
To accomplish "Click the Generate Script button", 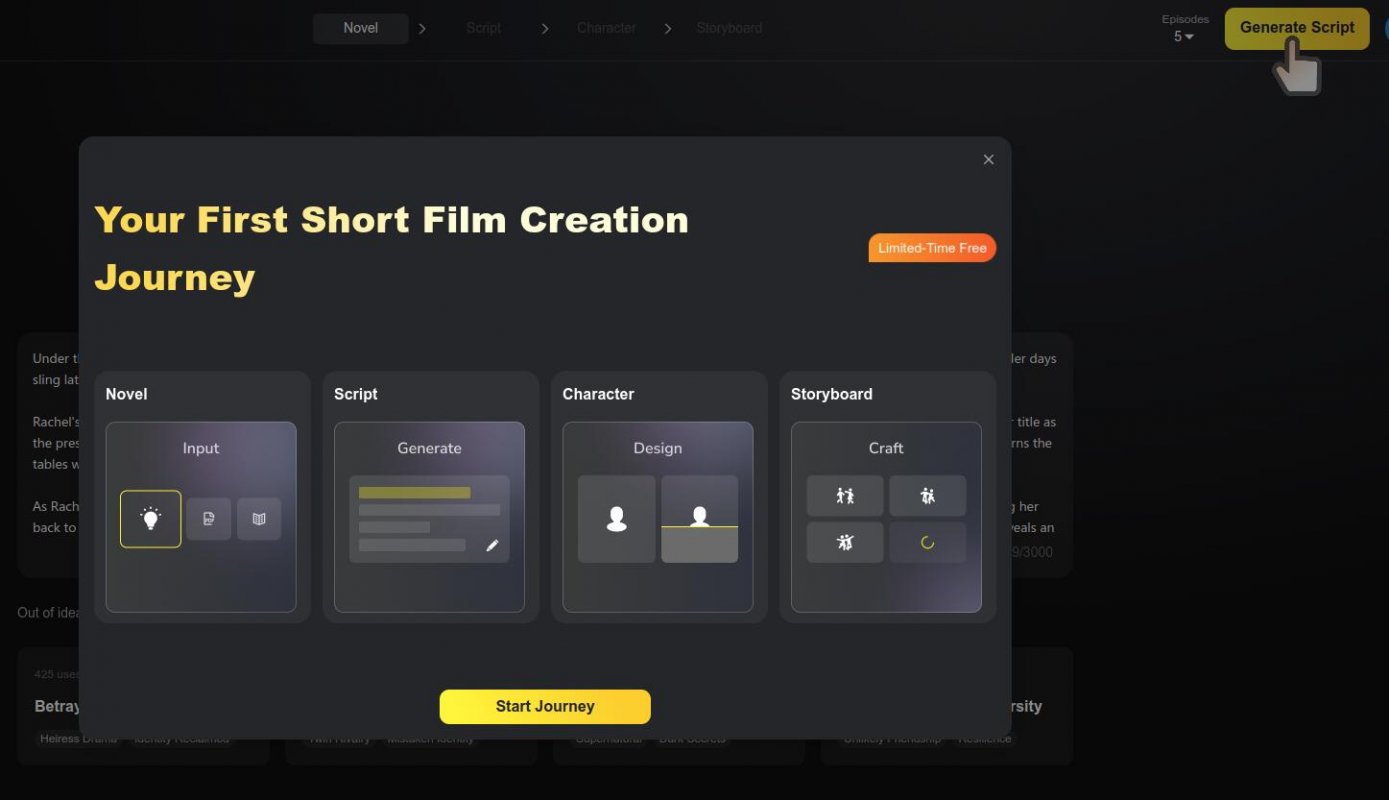I will (1297, 28).
